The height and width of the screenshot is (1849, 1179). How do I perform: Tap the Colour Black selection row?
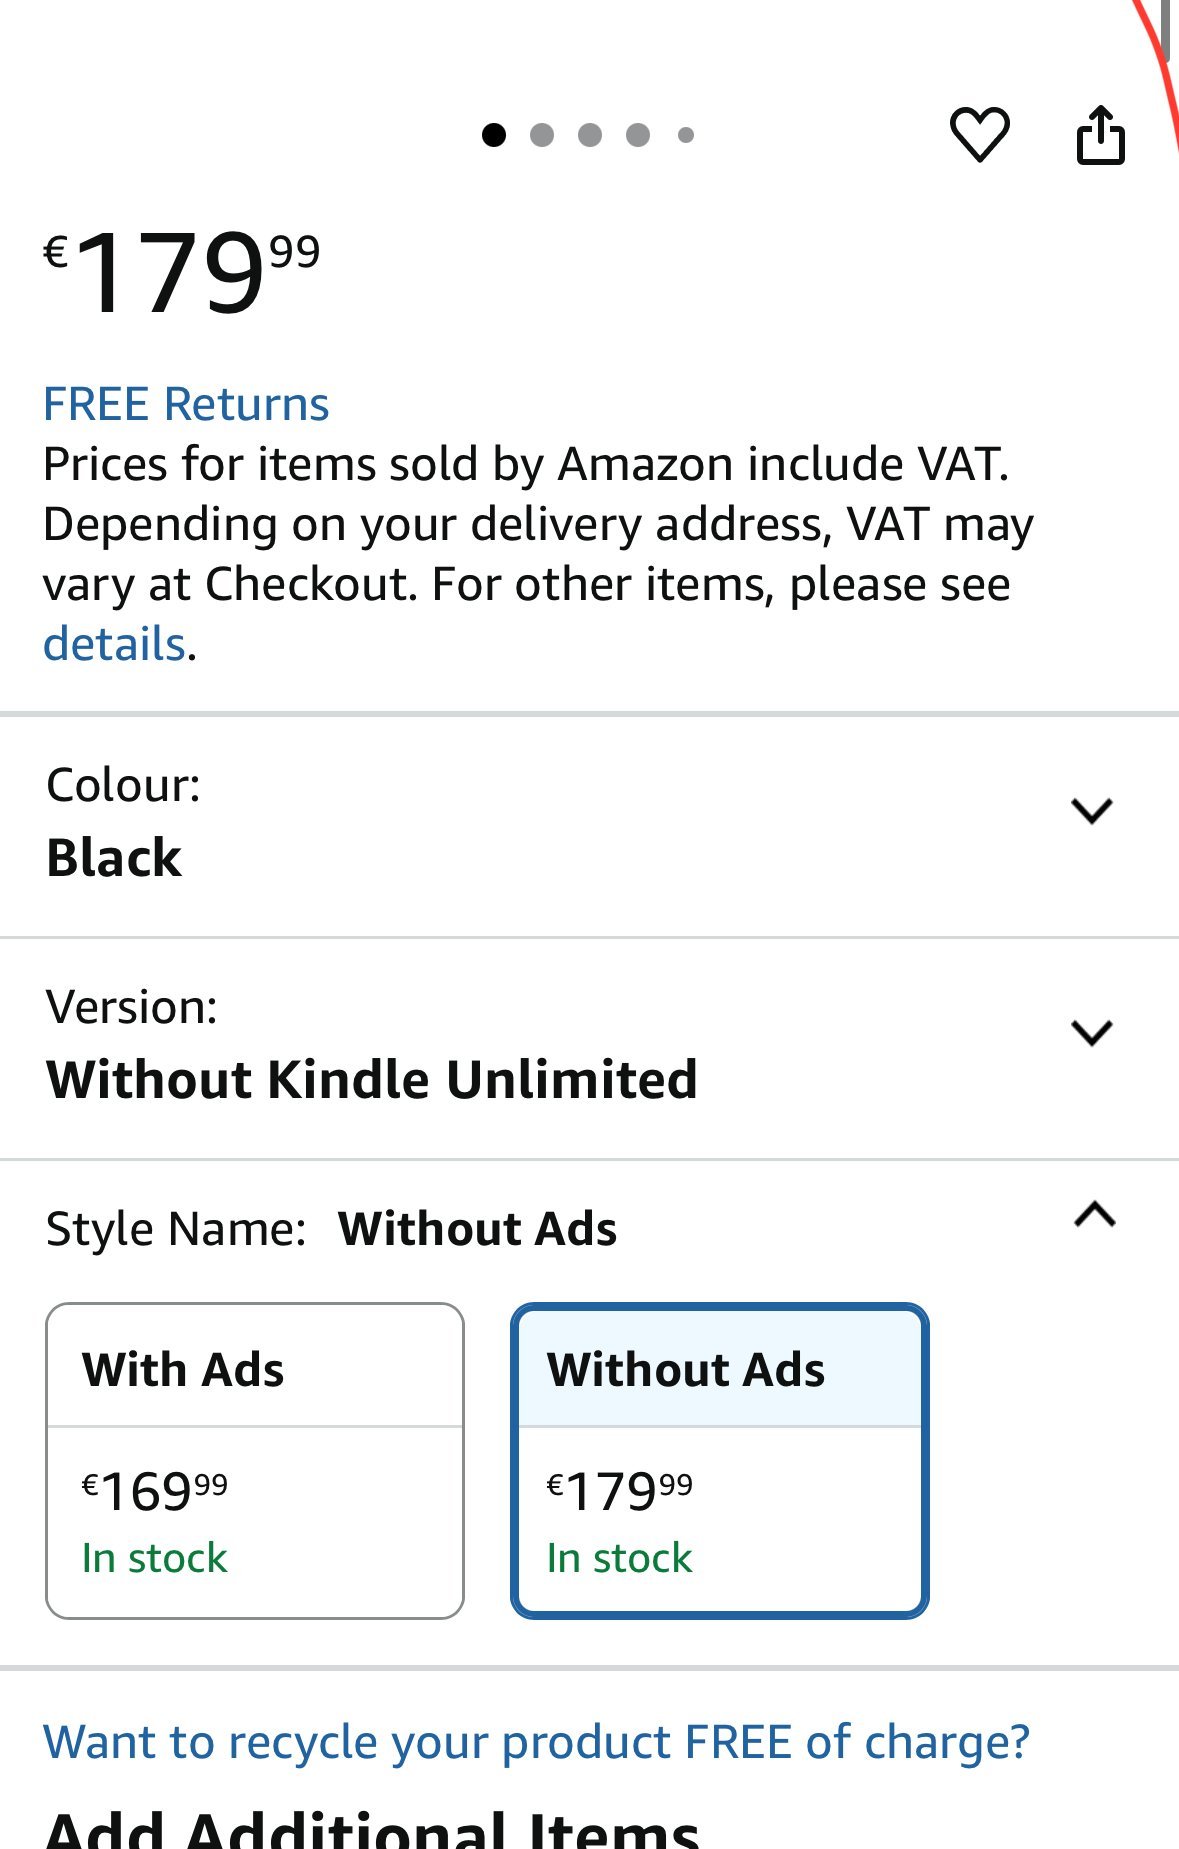(x=115, y=857)
